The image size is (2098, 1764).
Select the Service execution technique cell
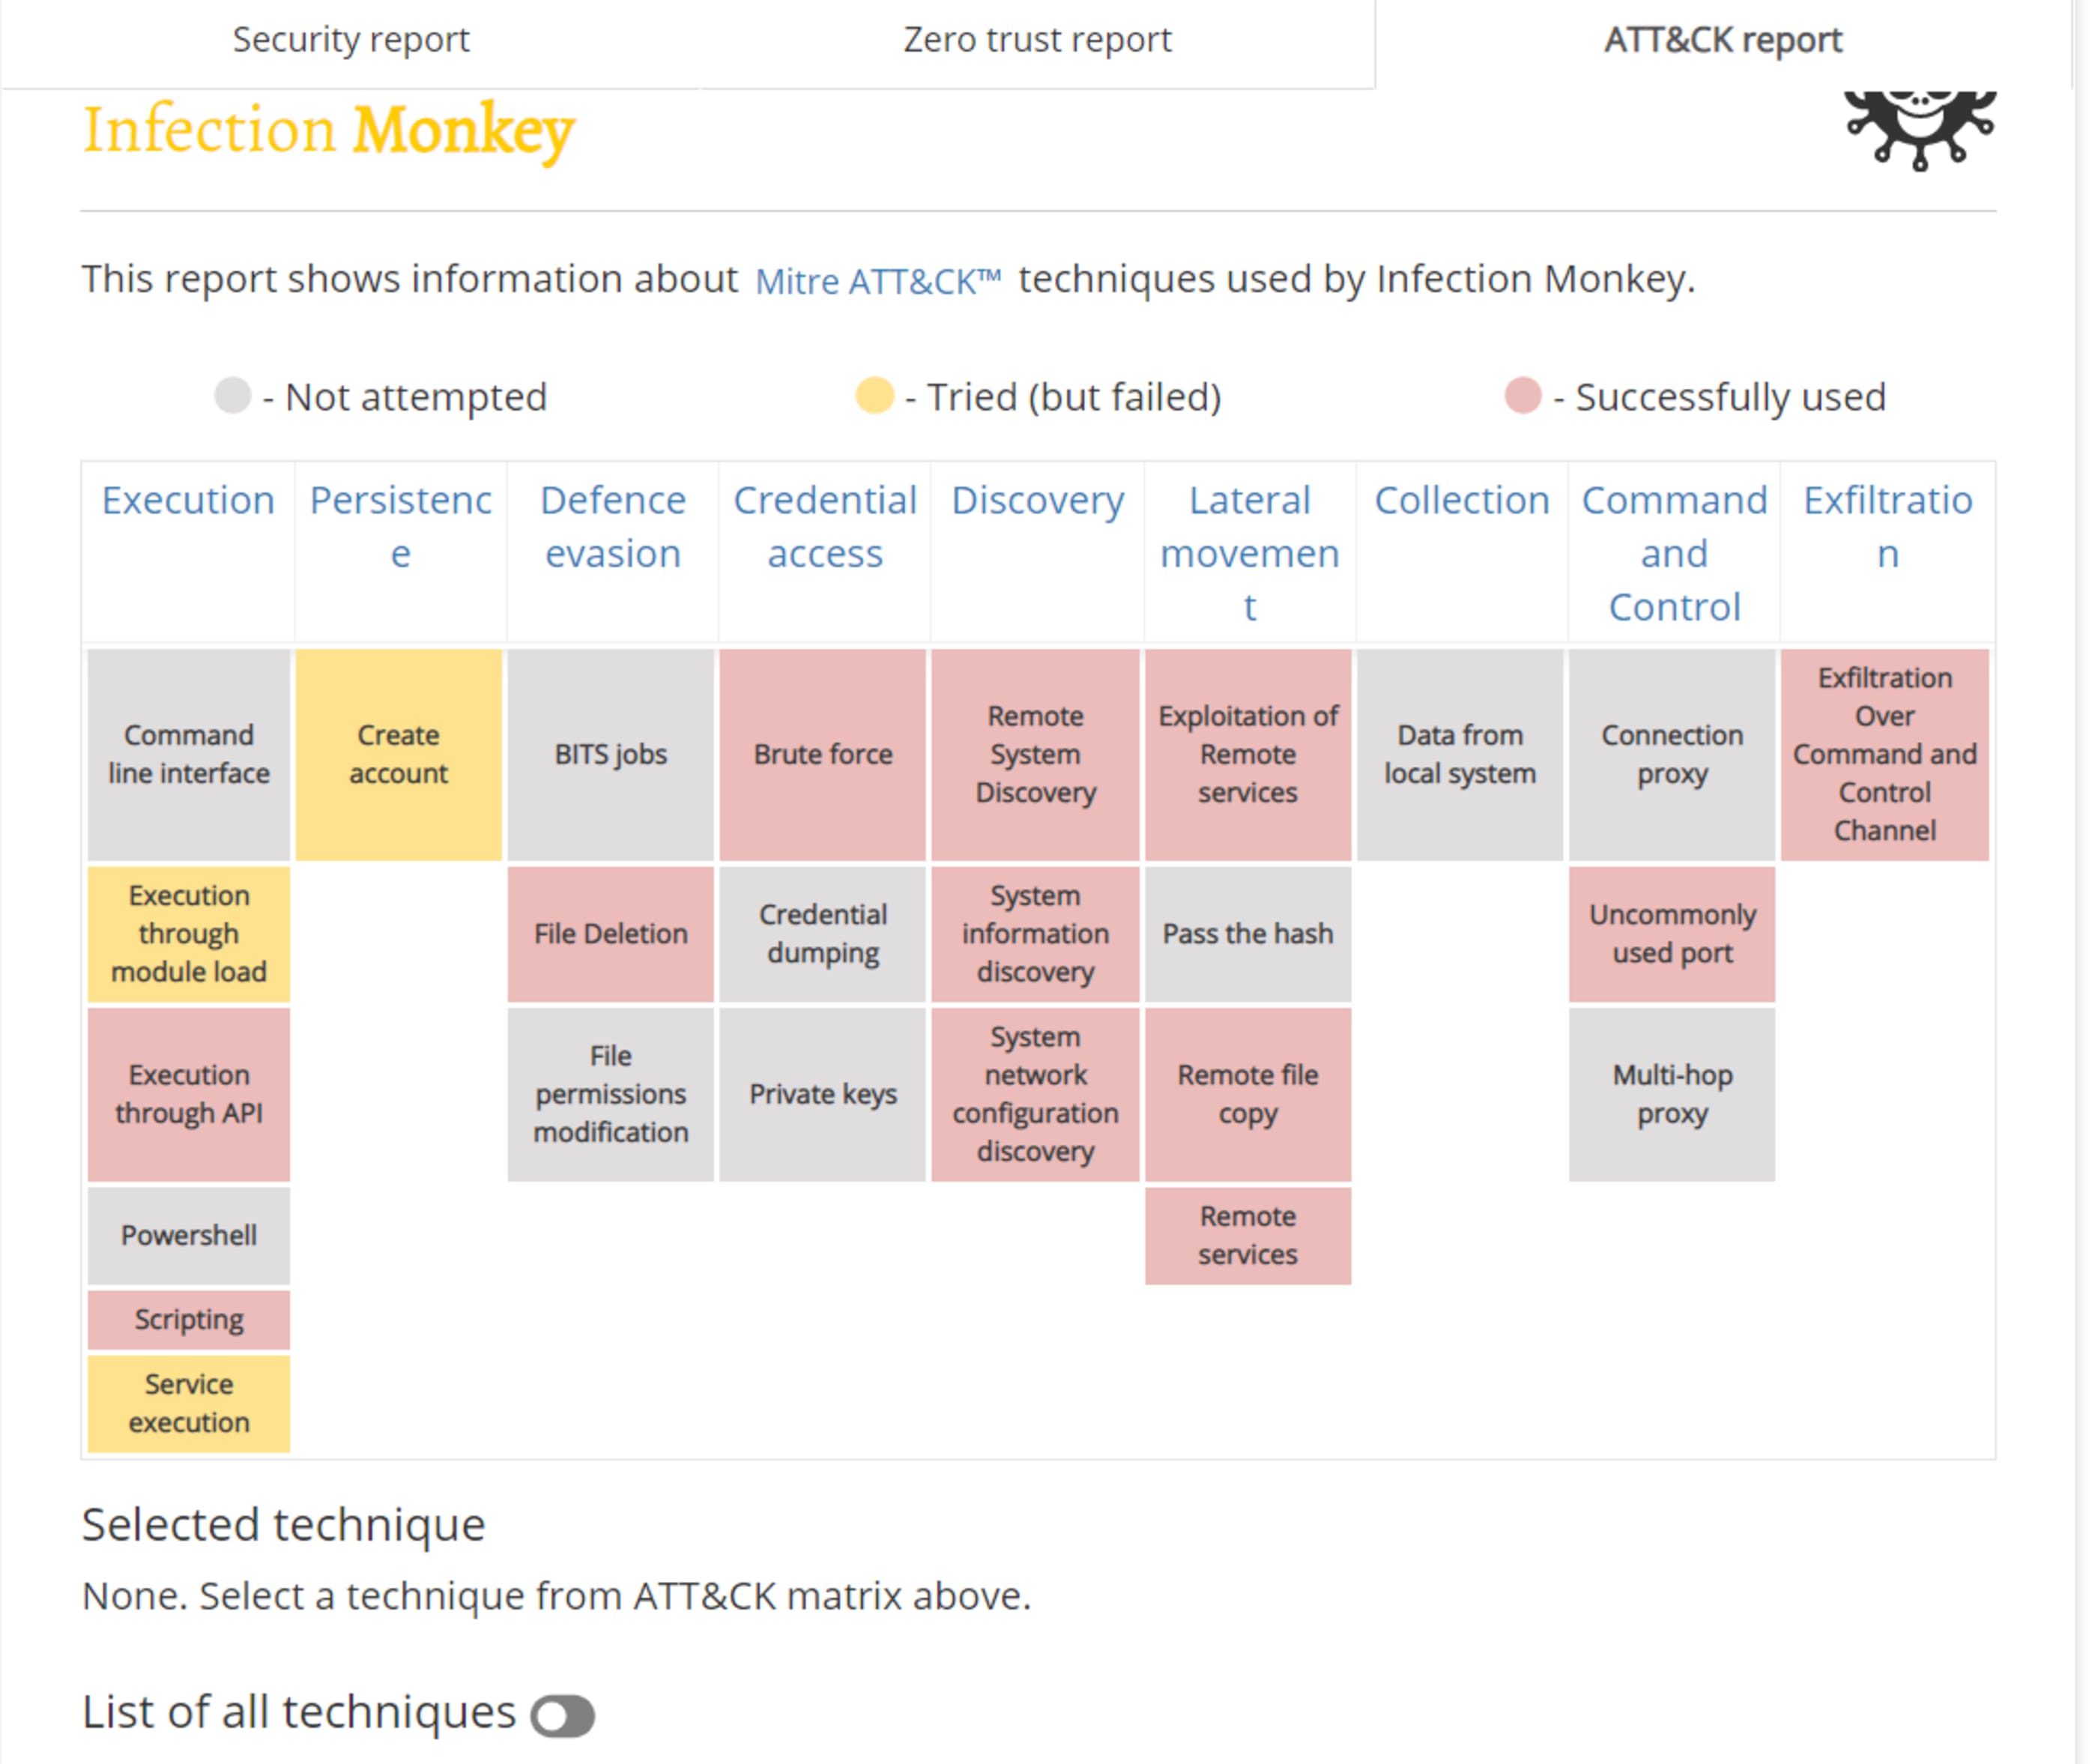(188, 1404)
